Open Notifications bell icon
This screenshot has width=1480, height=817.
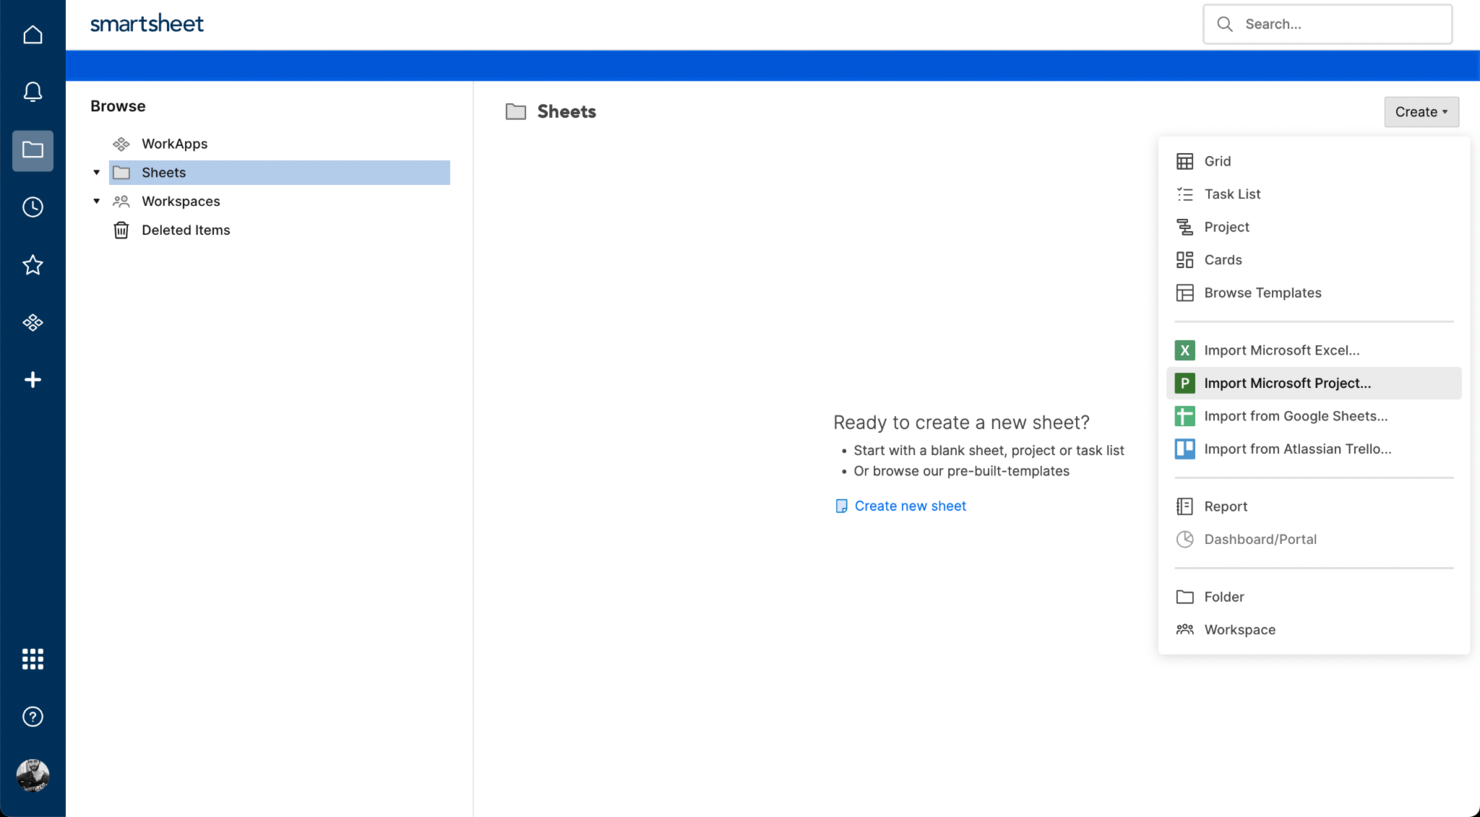tap(33, 92)
